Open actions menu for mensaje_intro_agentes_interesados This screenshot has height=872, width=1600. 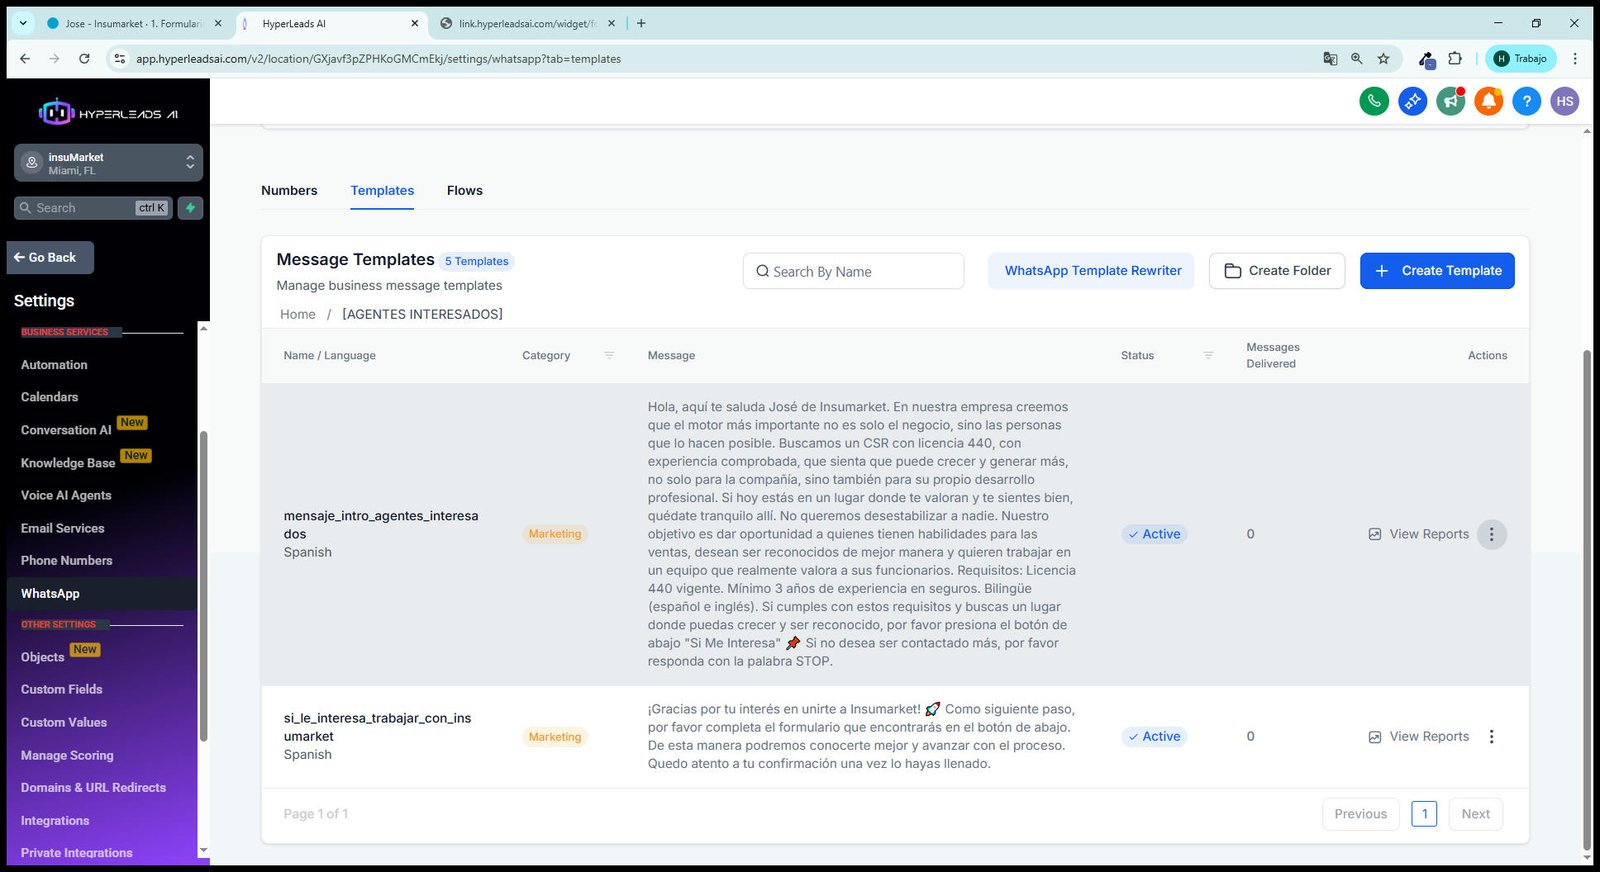coord(1491,534)
